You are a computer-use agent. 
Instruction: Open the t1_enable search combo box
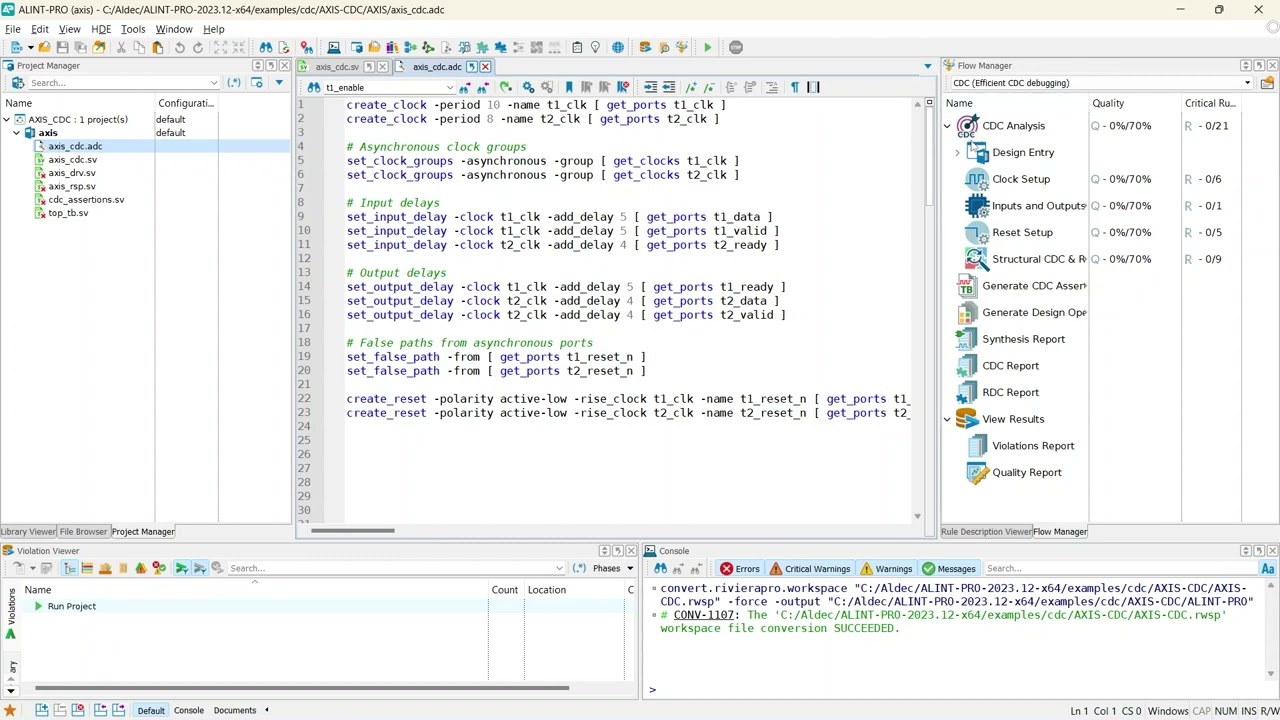[x=387, y=87]
